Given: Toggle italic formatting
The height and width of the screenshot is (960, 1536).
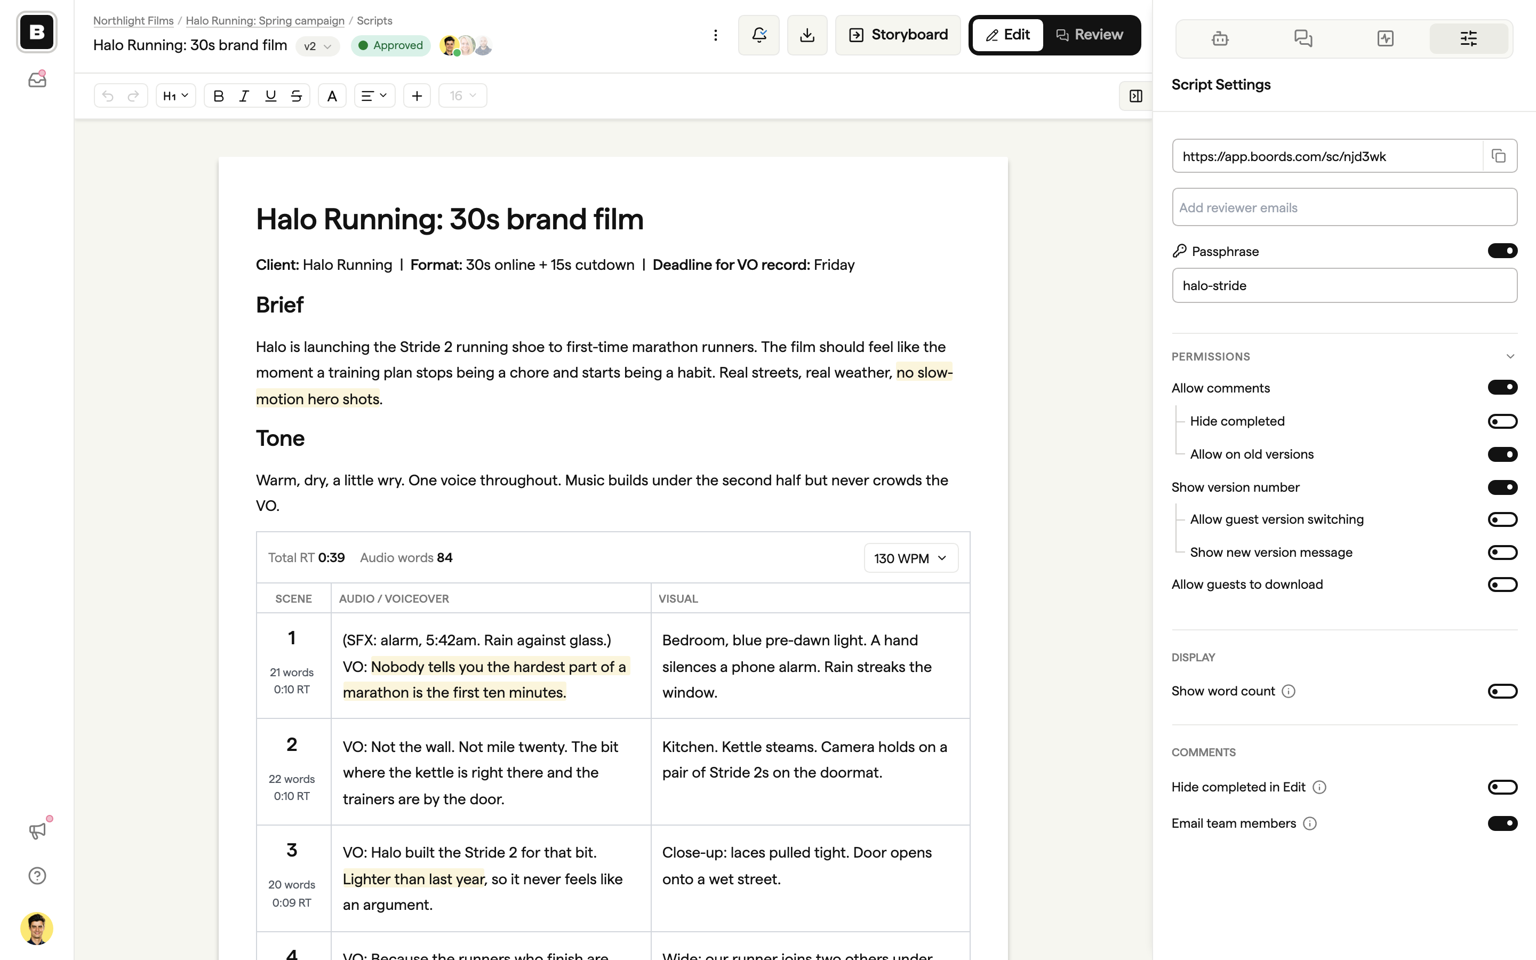Looking at the screenshot, I should pos(244,96).
